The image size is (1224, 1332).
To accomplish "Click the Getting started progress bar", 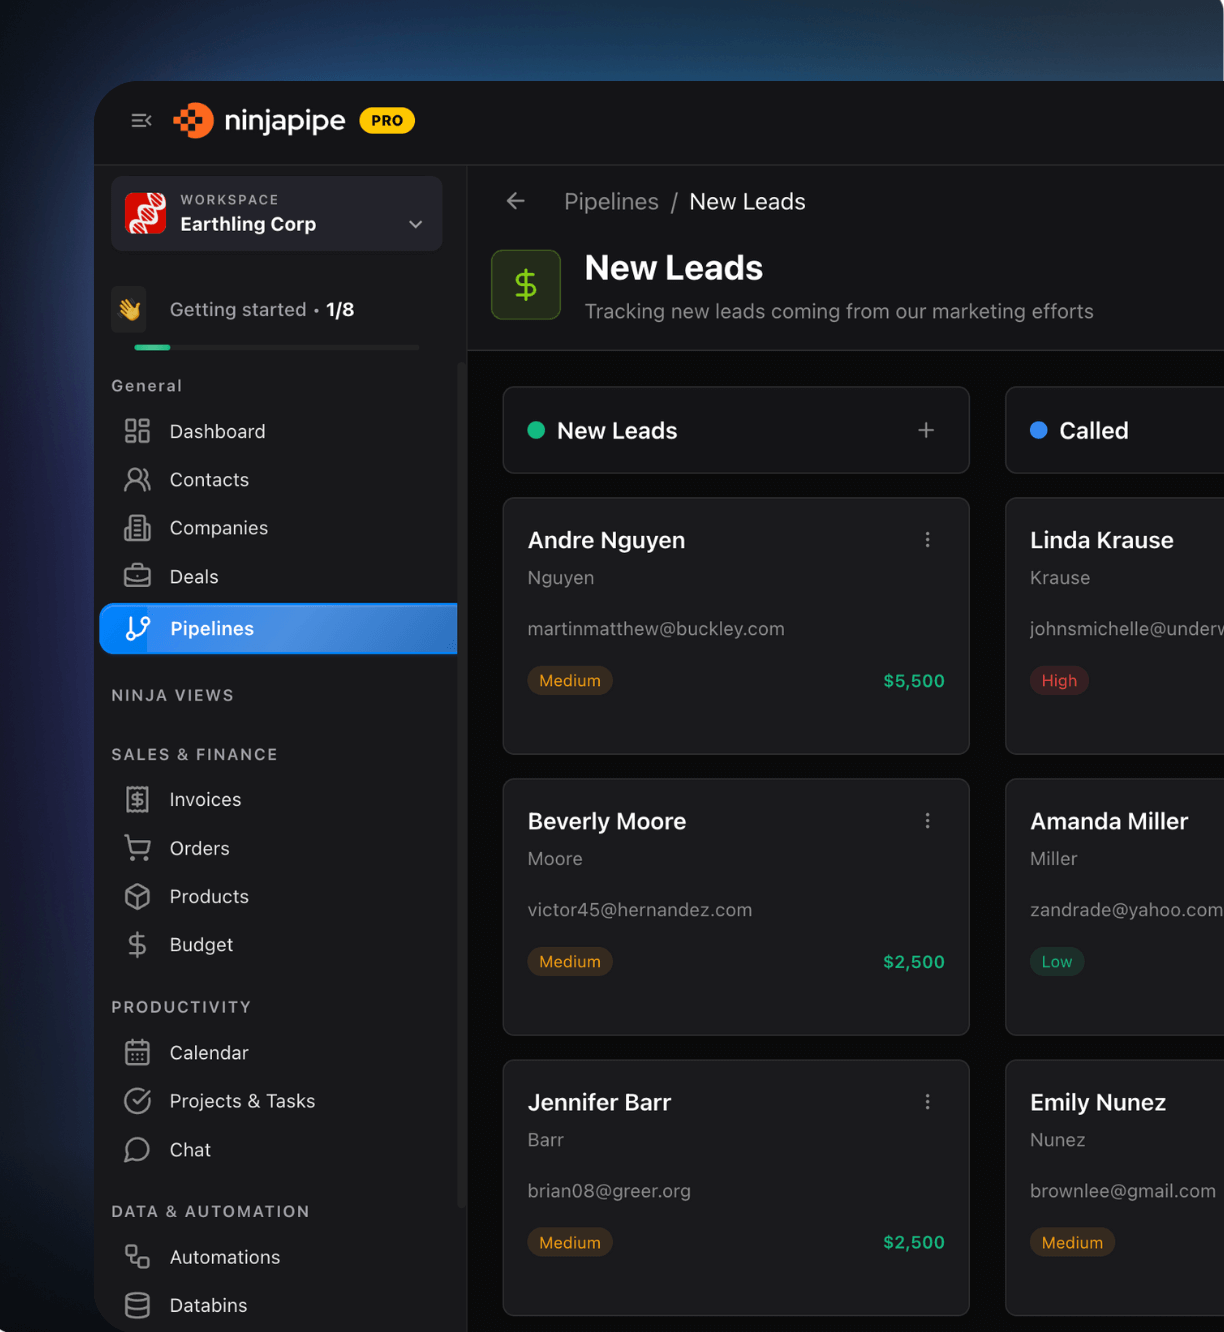I will click(276, 347).
